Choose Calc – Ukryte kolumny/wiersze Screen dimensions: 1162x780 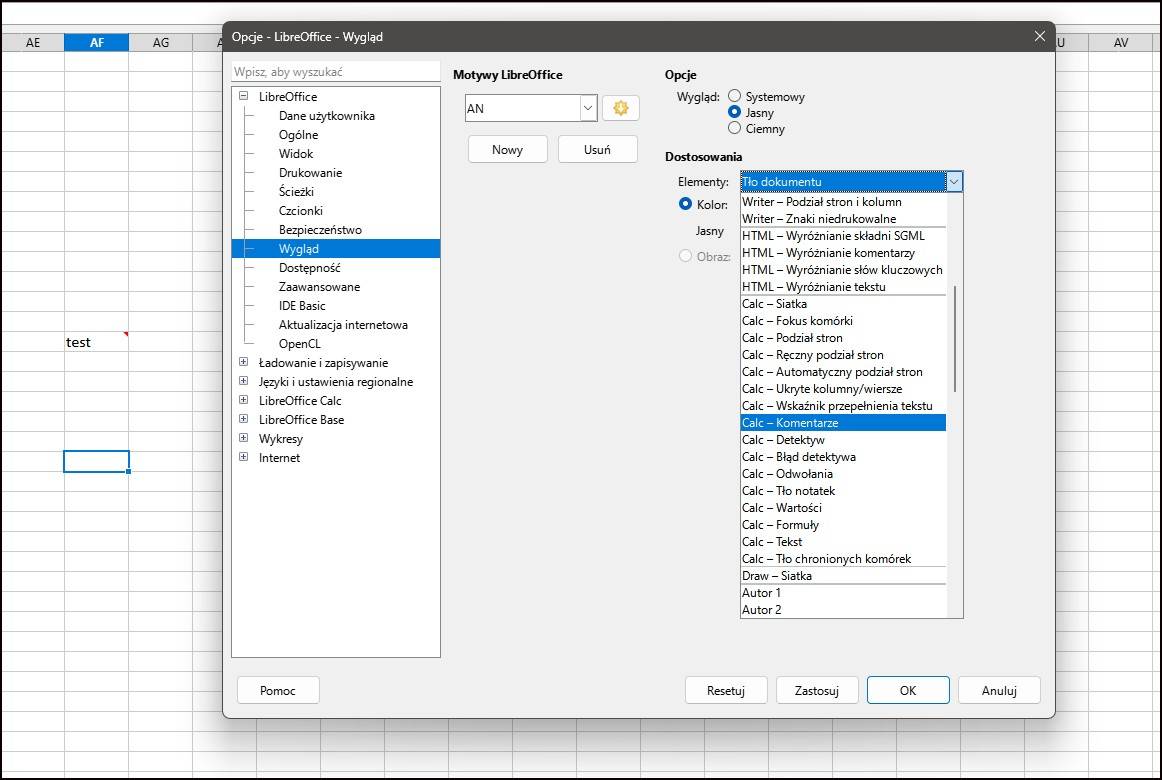pyautogui.click(x=843, y=389)
